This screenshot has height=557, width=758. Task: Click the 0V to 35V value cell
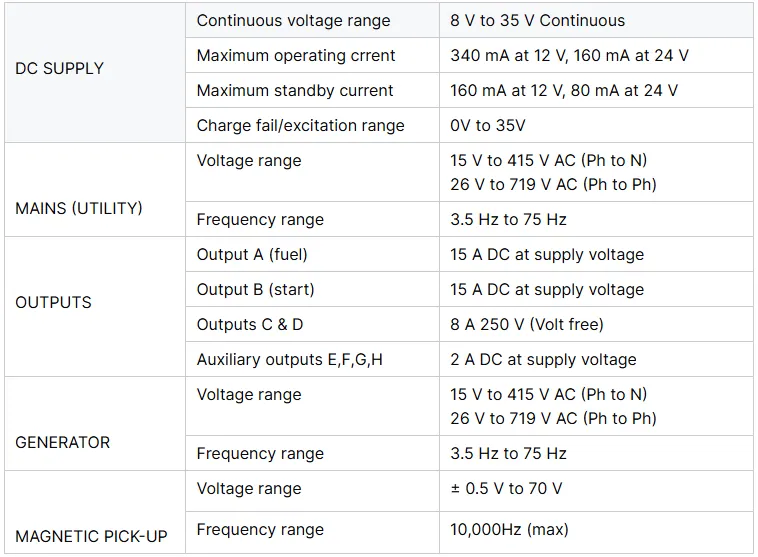click(x=596, y=125)
